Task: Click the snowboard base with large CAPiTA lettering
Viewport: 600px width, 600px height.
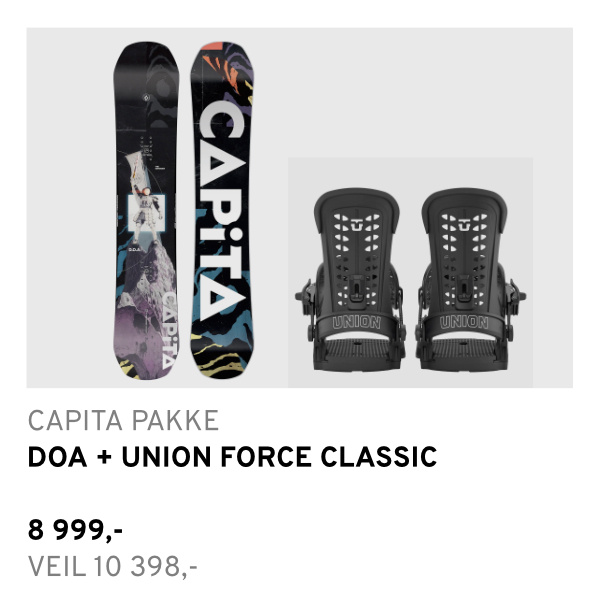Action: point(218,208)
